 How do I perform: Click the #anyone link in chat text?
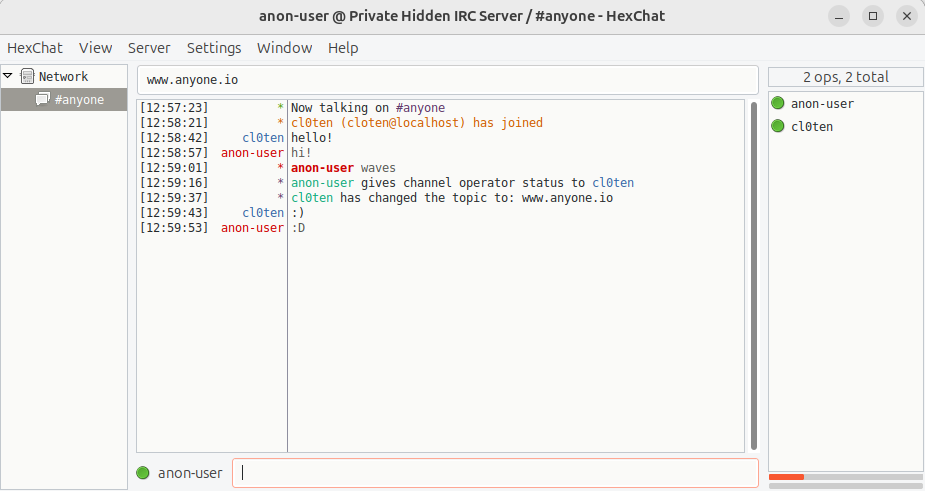pyautogui.click(x=420, y=107)
